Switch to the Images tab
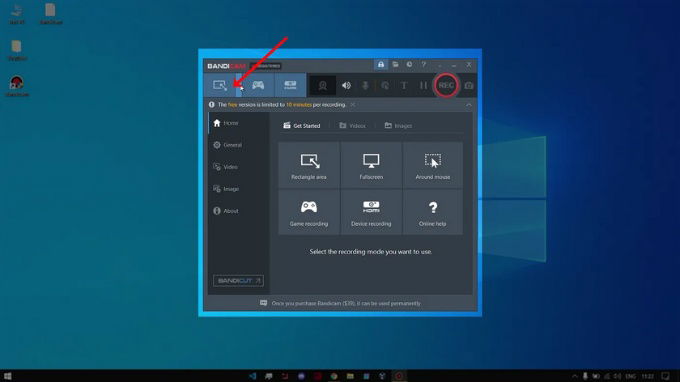 pos(398,126)
